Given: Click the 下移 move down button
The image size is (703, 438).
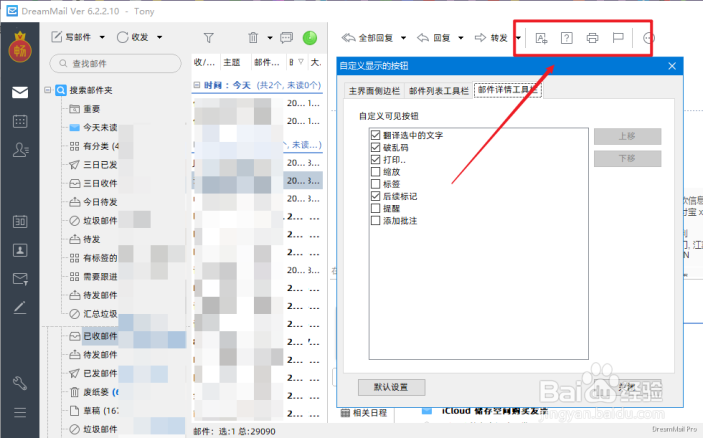Looking at the screenshot, I should pos(627,158).
